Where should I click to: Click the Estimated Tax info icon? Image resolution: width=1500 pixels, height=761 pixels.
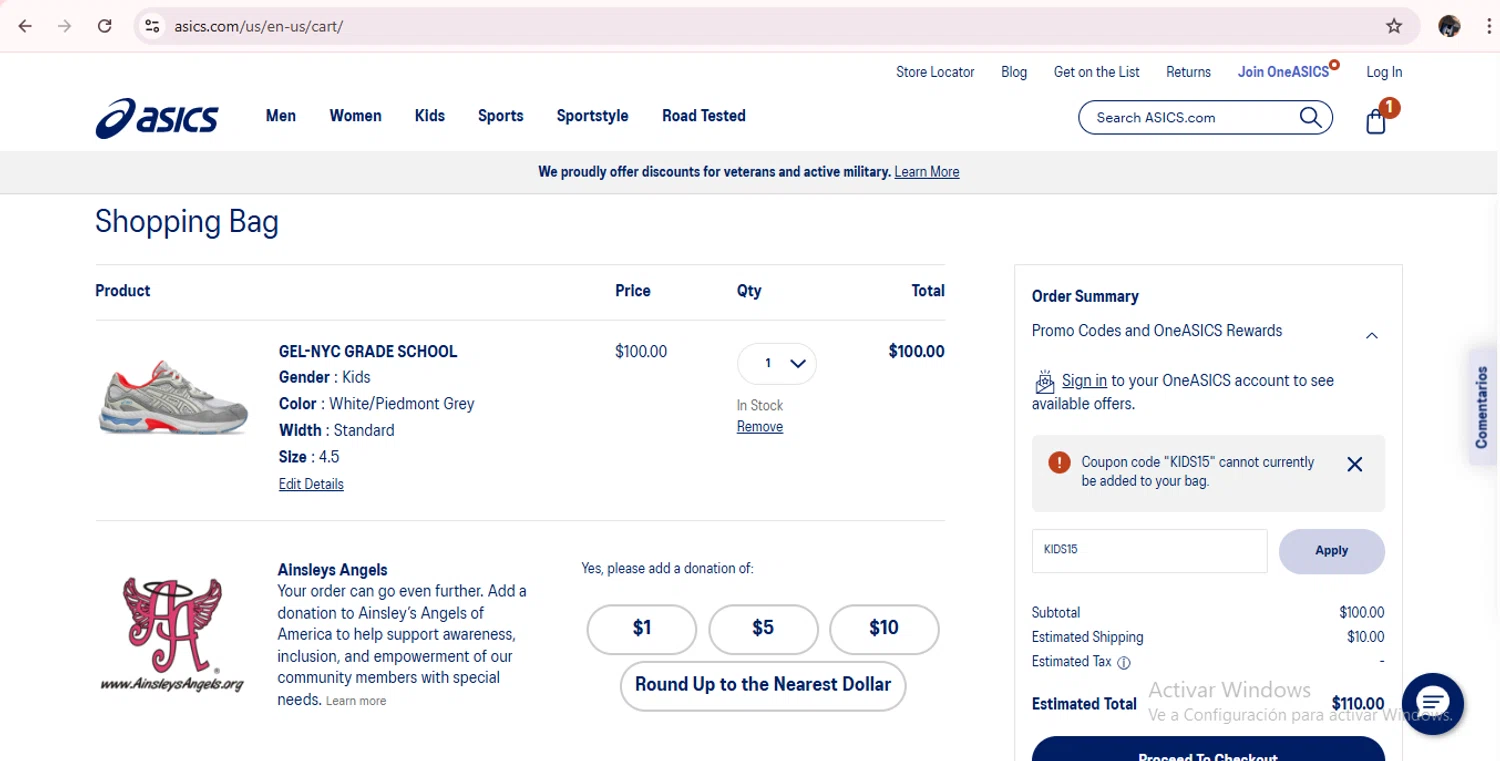(x=1123, y=662)
